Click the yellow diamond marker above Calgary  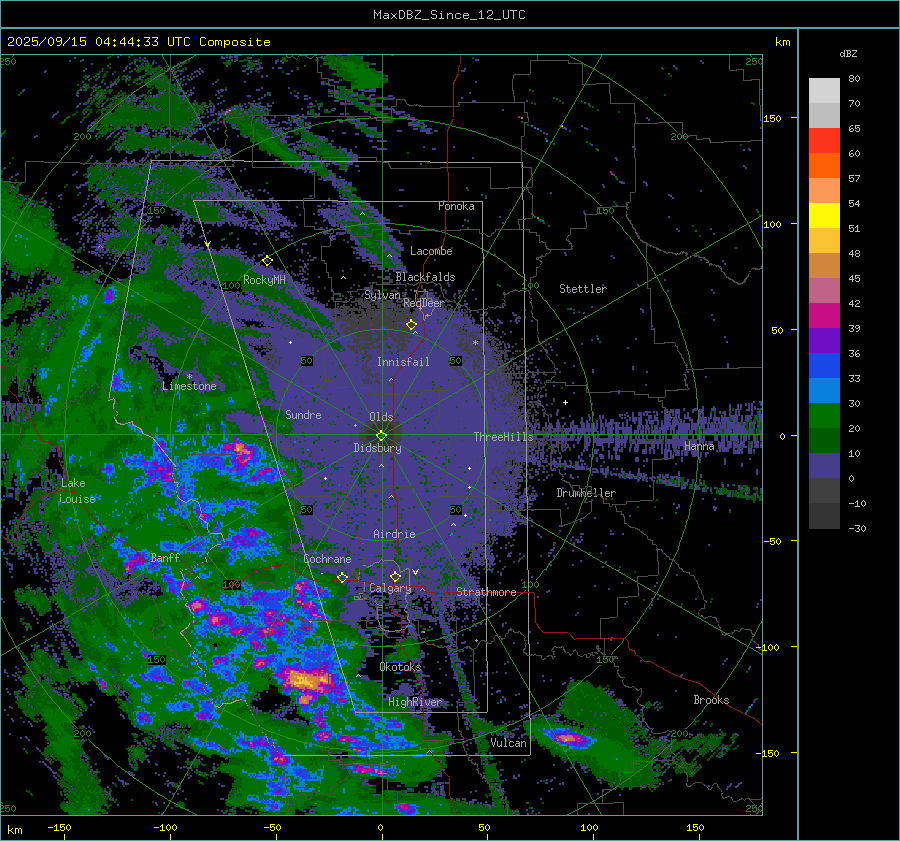tap(395, 576)
